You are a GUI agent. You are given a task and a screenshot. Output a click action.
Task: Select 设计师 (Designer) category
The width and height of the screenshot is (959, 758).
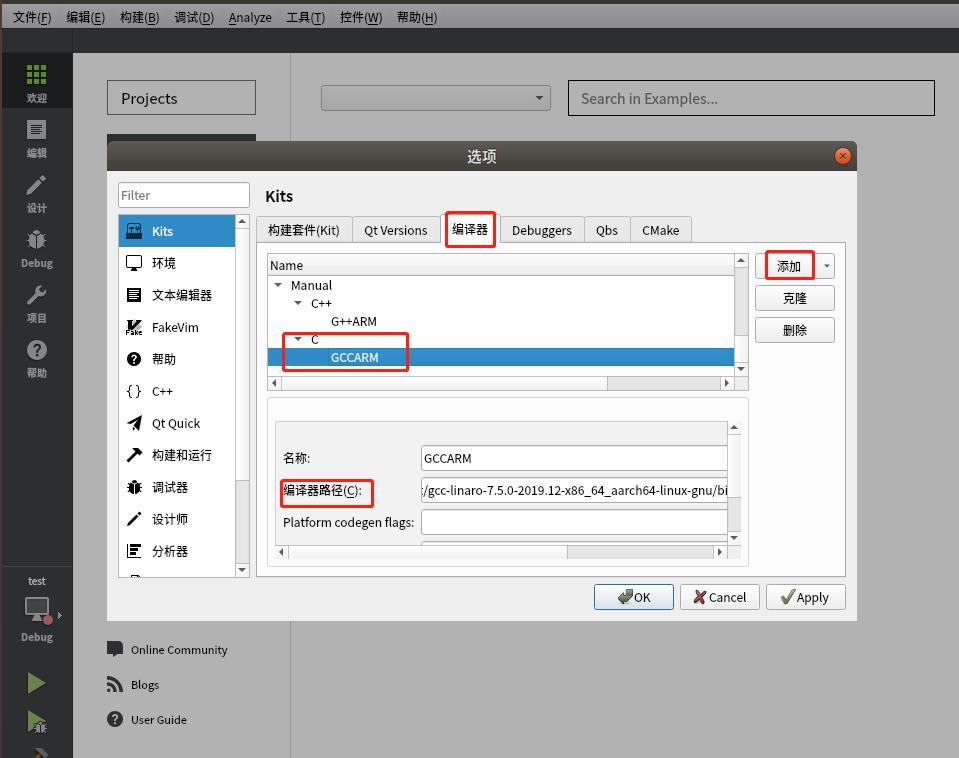tap(177, 519)
